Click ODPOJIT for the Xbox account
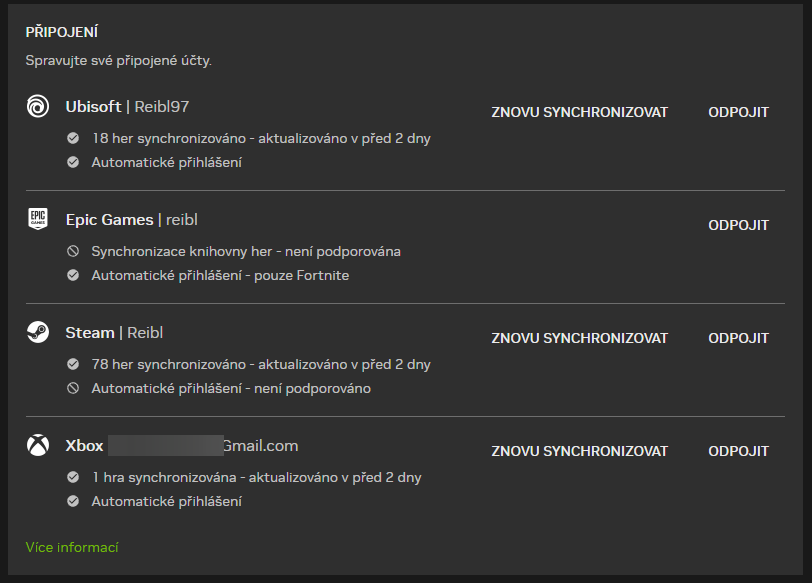The width and height of the screenshot is (812, 583). (x=738, y=451)
